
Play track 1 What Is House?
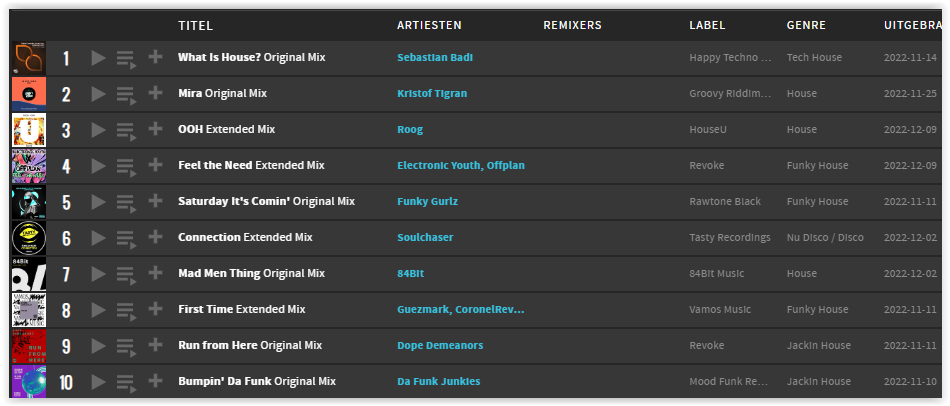(x=98, y=58)
